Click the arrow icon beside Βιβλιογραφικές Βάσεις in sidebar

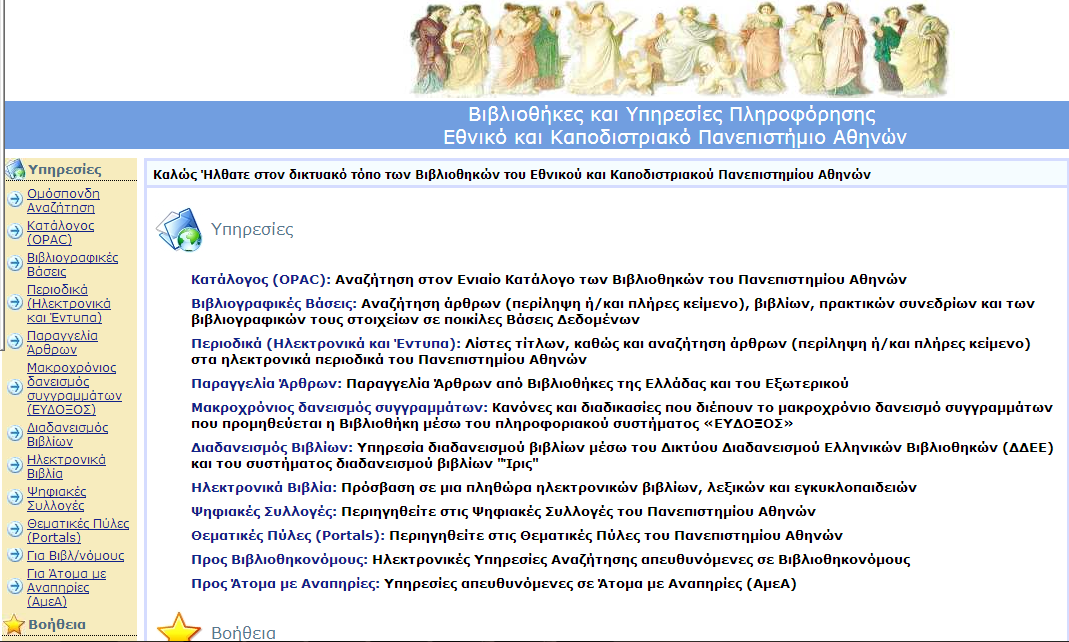[15, 264]
